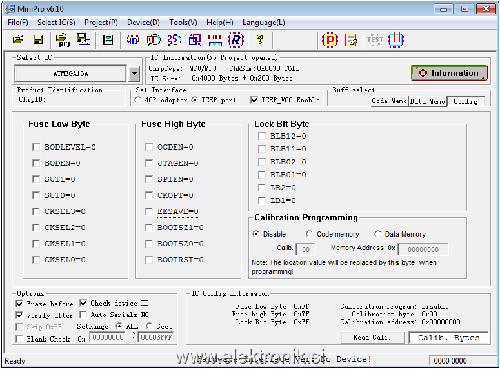Toggle the OCDEN fuse checkbox
This screenshot has width=500, height=370.
click(149, 147)
